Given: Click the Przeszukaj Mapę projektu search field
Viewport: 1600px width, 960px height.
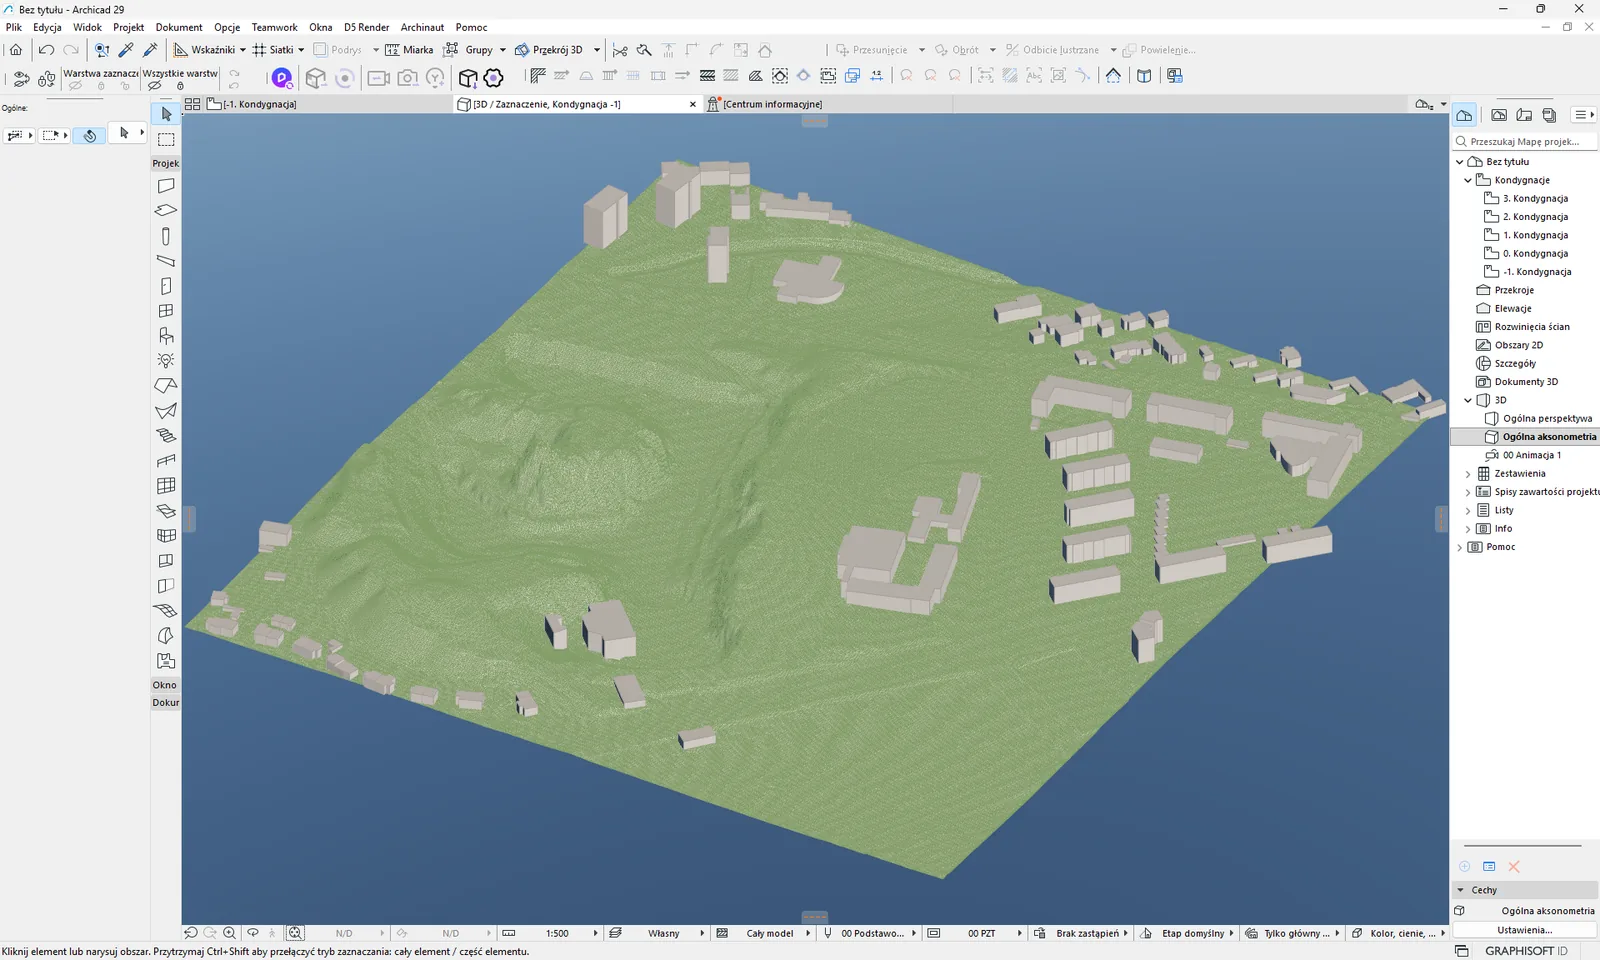Looking at the screenshot, I should click(x=1525, y=142).
